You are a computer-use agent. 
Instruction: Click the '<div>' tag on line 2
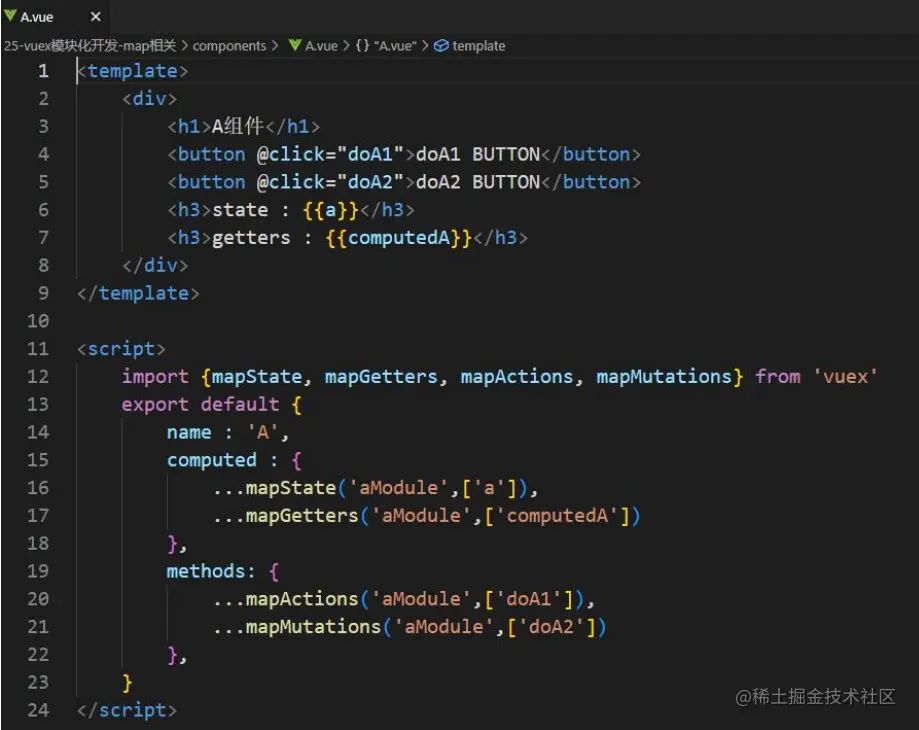pos(149,98)
